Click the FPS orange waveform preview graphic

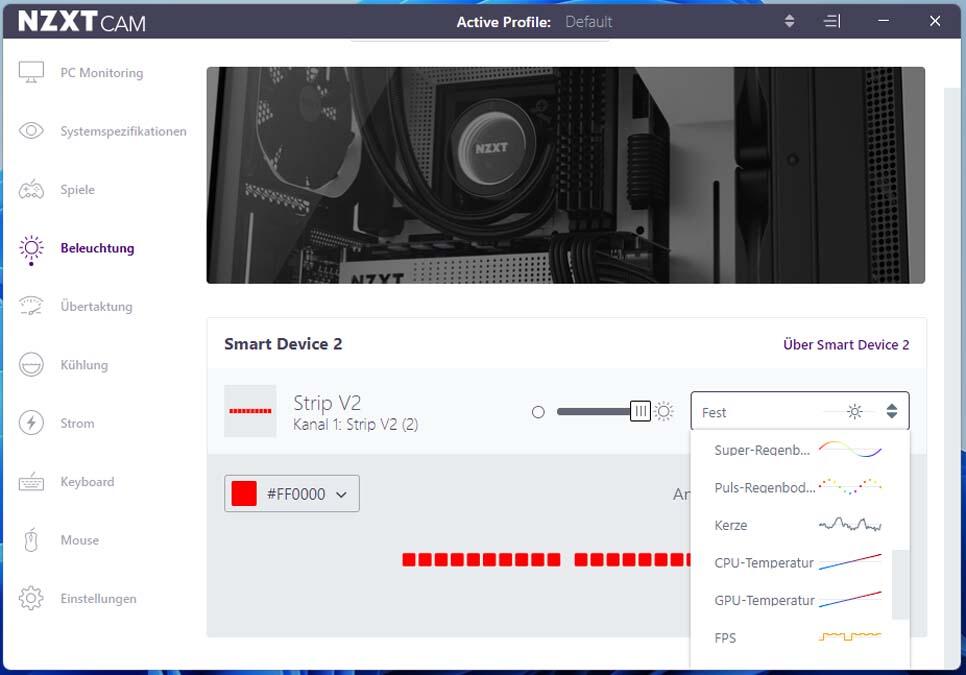click(x=850, y=636)
